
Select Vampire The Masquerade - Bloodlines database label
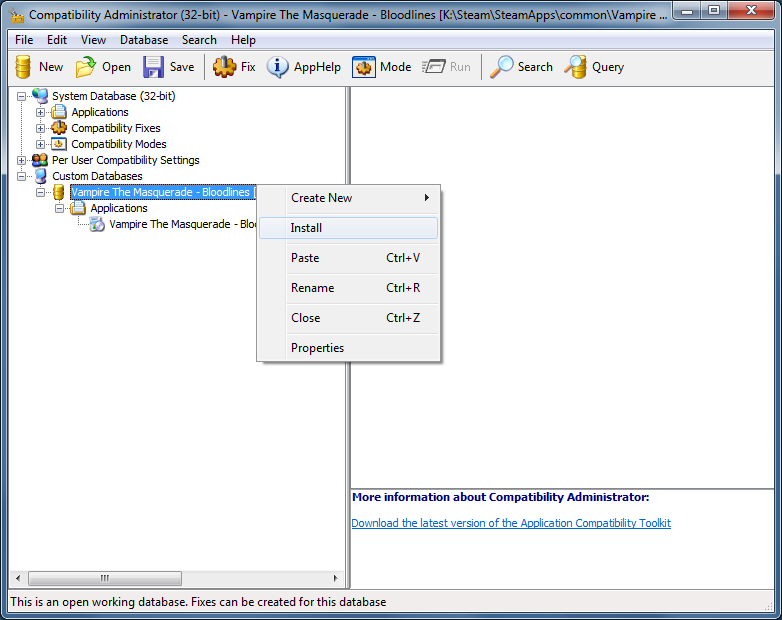pos(163,192)
